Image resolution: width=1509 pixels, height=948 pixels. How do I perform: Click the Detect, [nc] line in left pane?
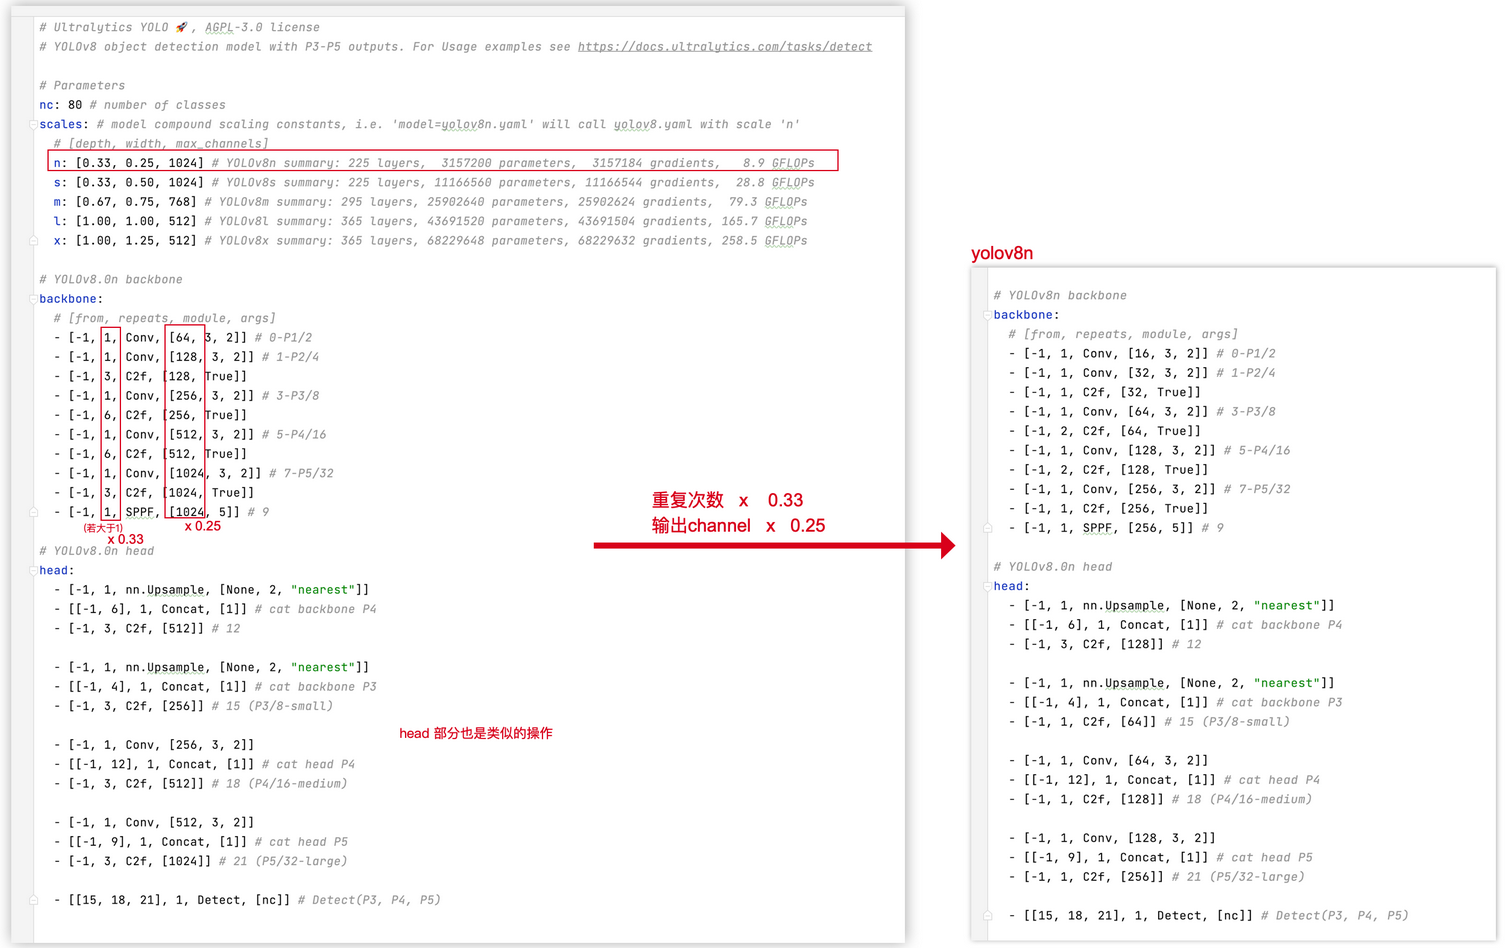[x=247, y=901]
